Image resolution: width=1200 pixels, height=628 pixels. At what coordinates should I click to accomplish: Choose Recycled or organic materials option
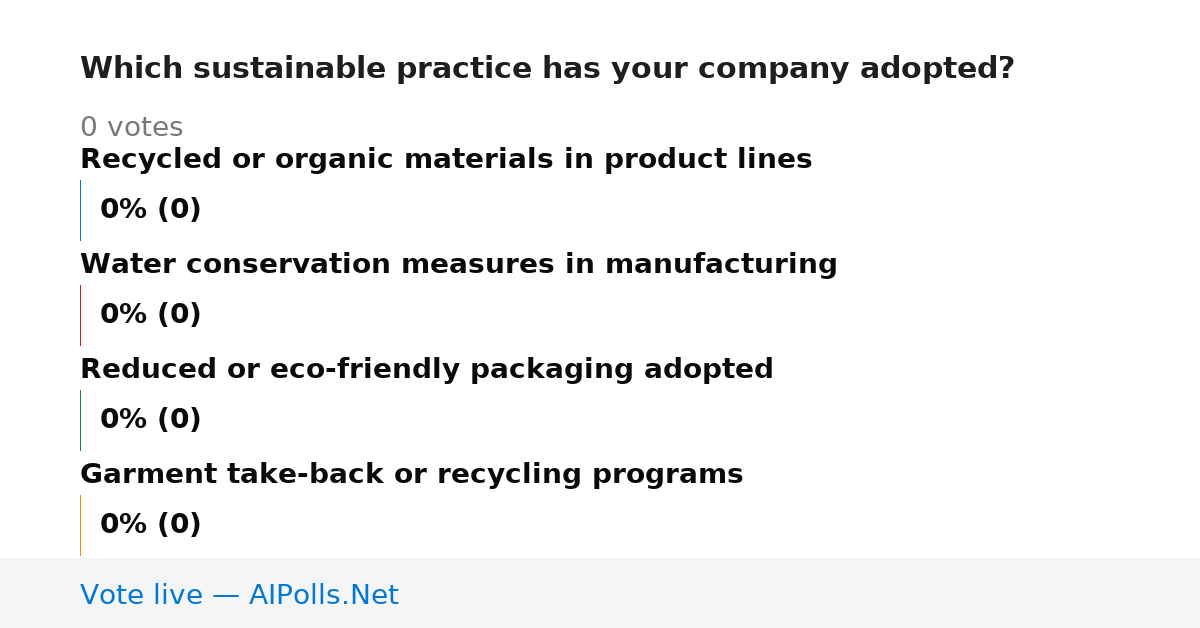(x=446, y=160)
